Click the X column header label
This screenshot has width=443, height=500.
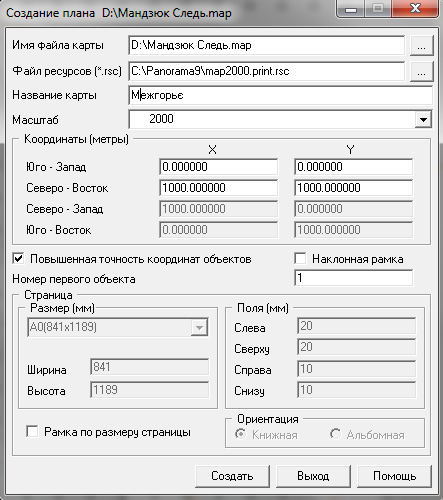[212, 150]
